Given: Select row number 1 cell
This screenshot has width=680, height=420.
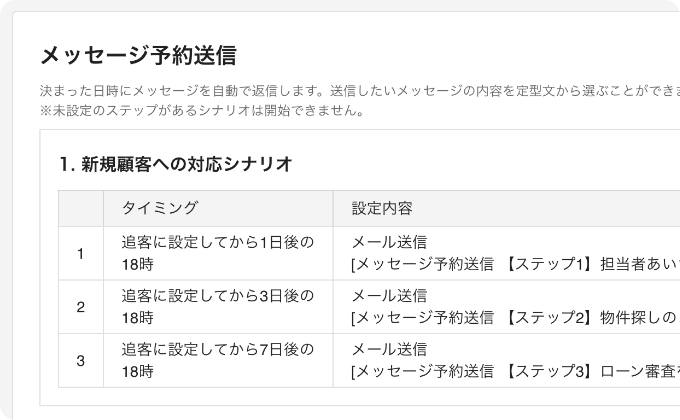Looking at the screenshot, I should point(81,253).
